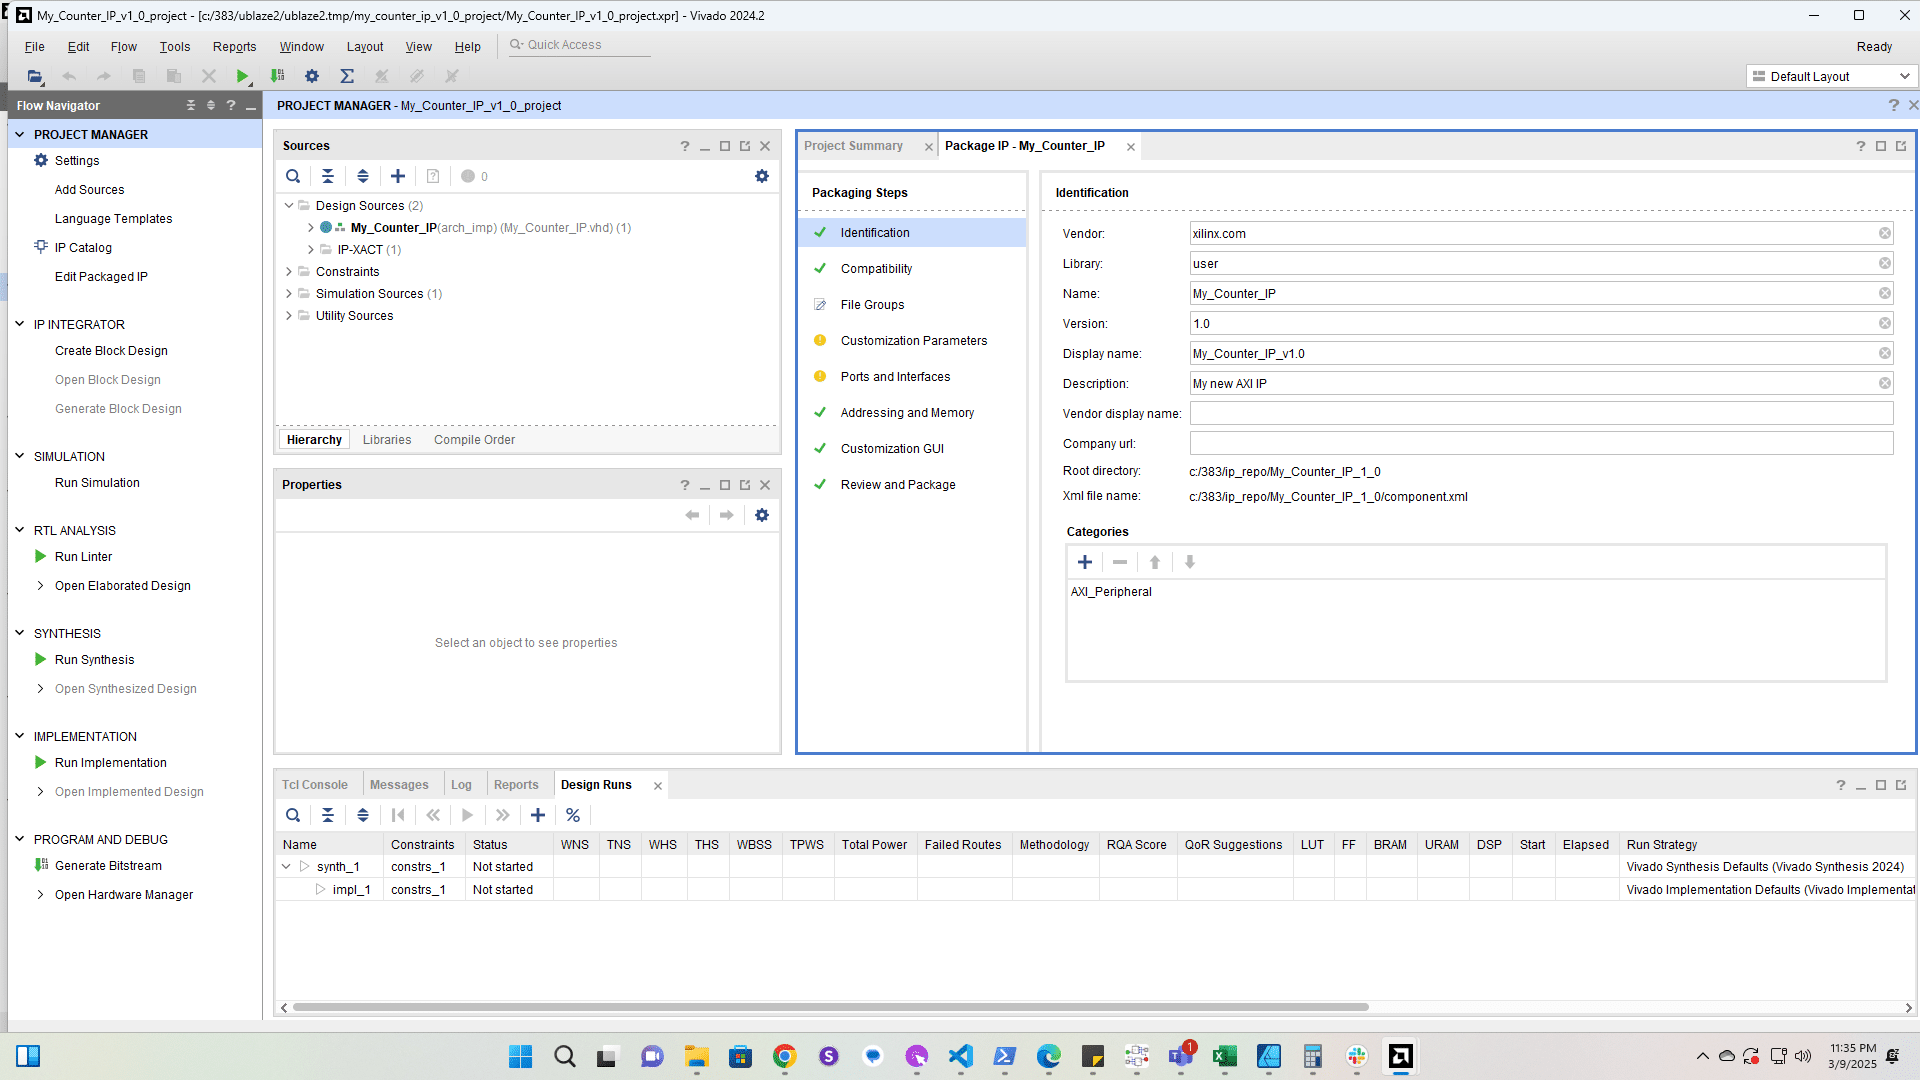Click Run Implementation in Flow Navigator

pos(110,763)
